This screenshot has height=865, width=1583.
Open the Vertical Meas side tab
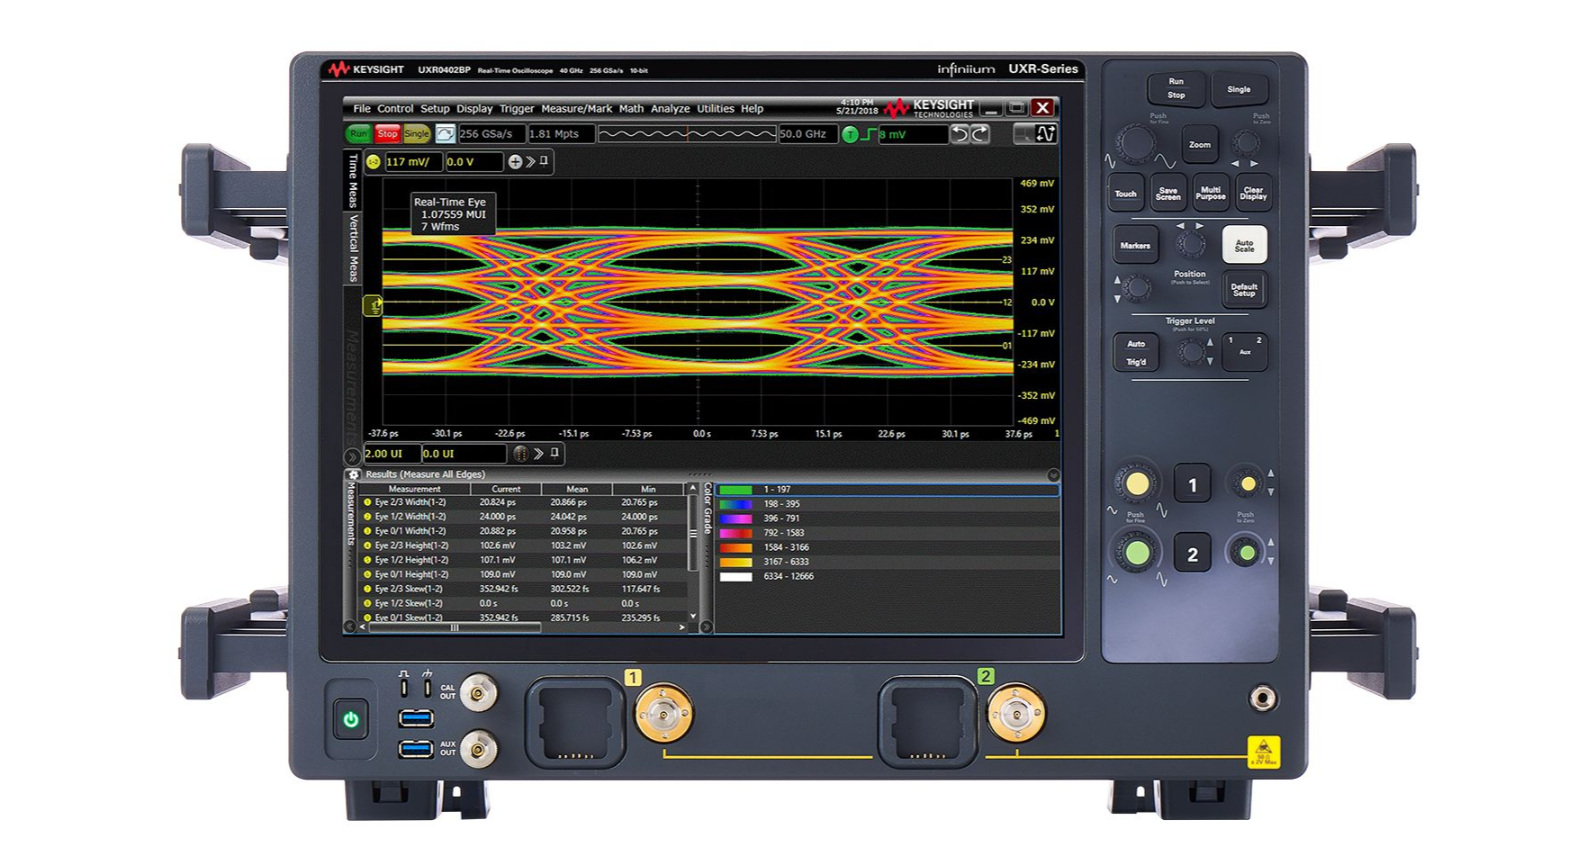click(352, 249)
